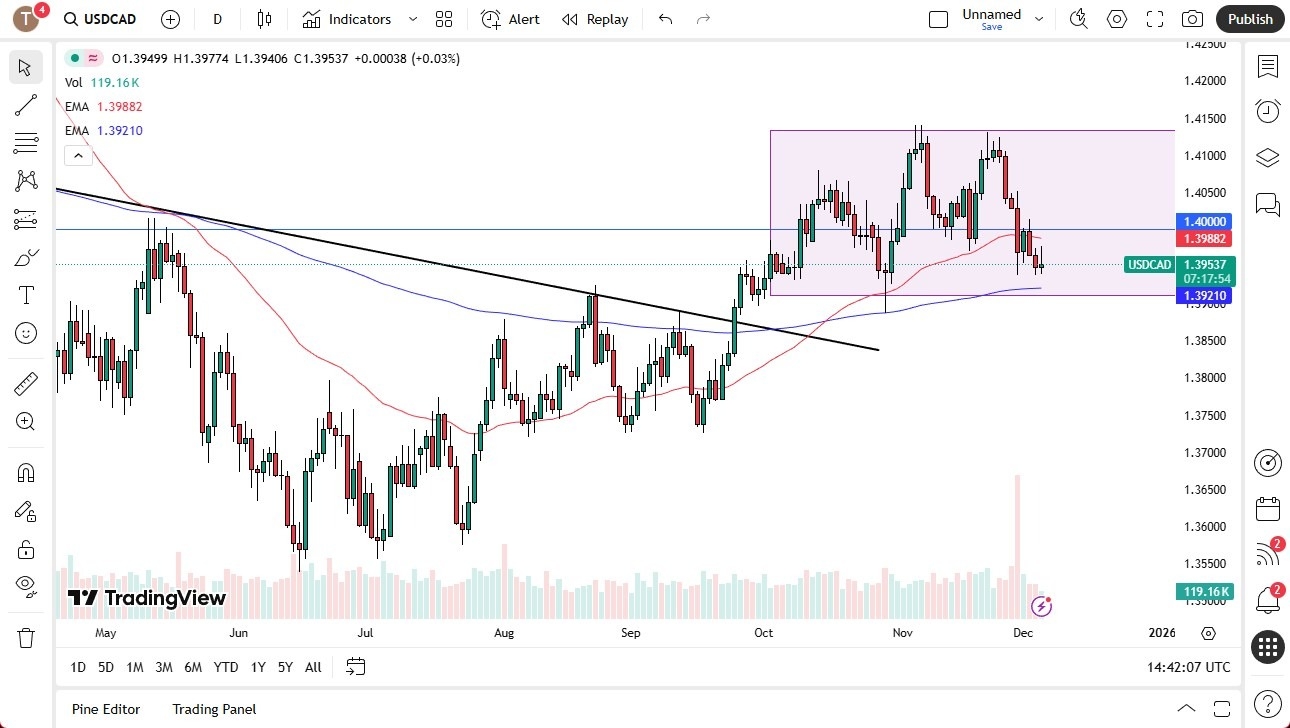Toggle Magnet mode in the drawing toolbar
This screenshot has width=1290, height=728.
coord(25,472)
